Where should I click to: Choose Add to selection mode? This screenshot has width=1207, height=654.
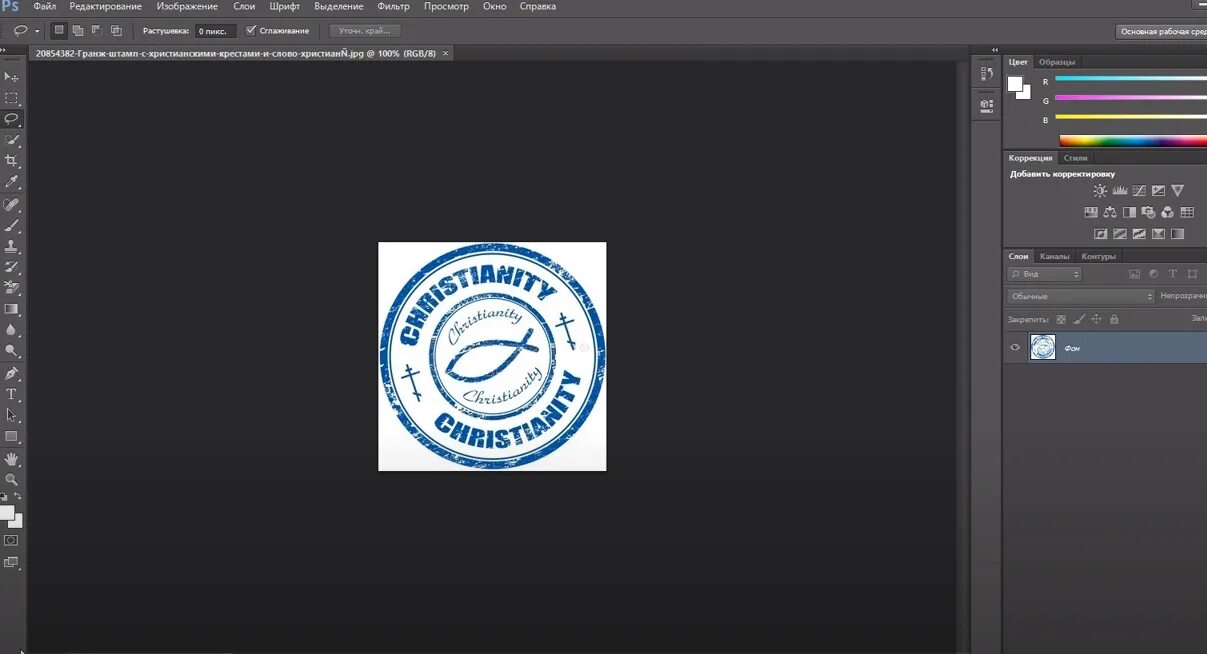78,31
